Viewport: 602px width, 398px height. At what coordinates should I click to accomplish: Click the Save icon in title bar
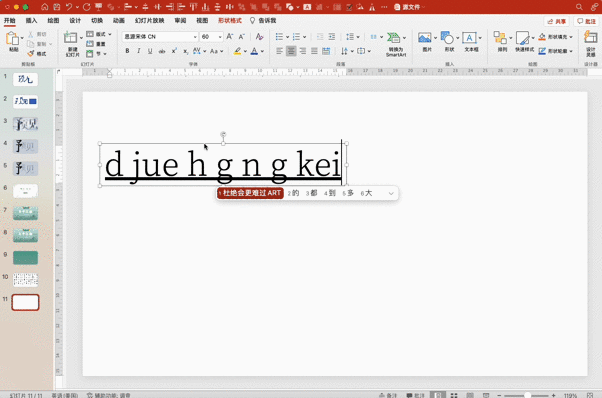[57, 7]
